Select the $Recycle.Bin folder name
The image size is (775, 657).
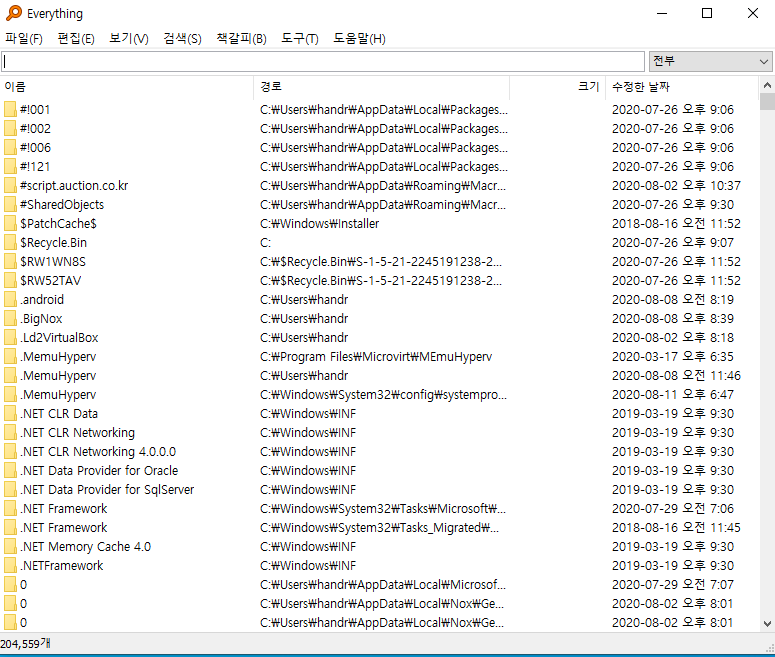[x=53, y=243]
